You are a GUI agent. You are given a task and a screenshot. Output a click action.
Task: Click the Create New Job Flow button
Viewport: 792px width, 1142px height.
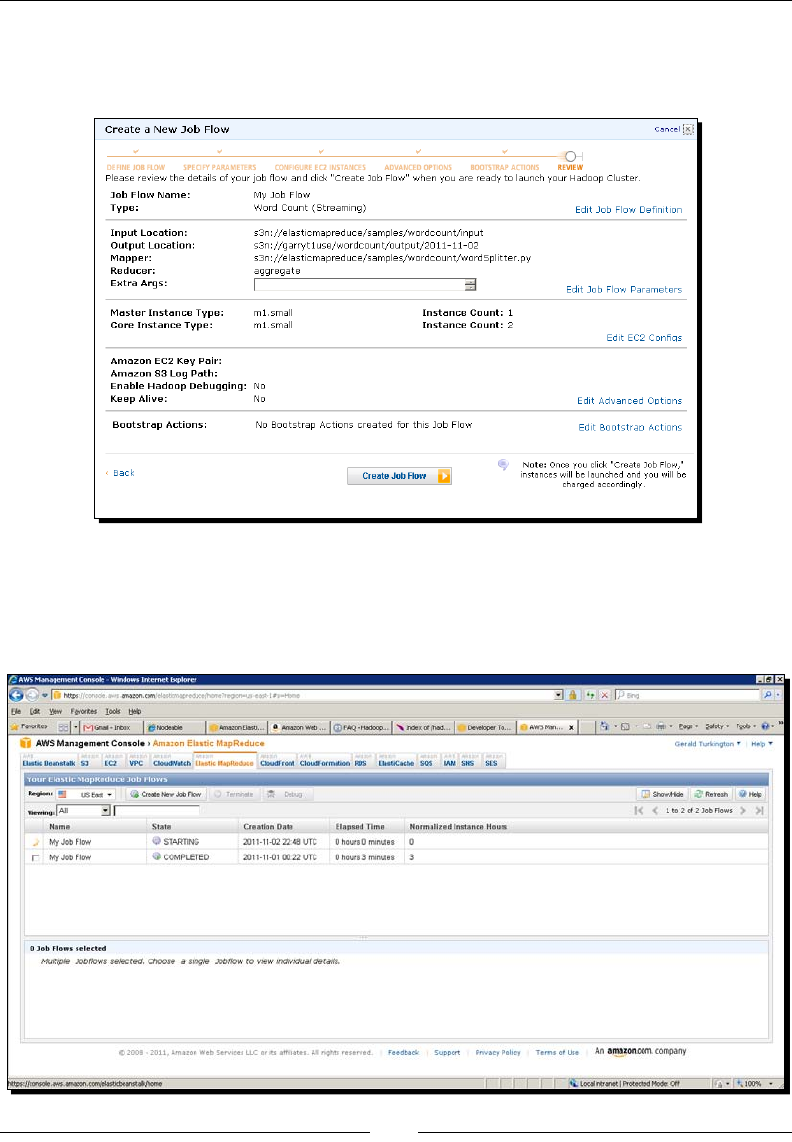(165, 795)
